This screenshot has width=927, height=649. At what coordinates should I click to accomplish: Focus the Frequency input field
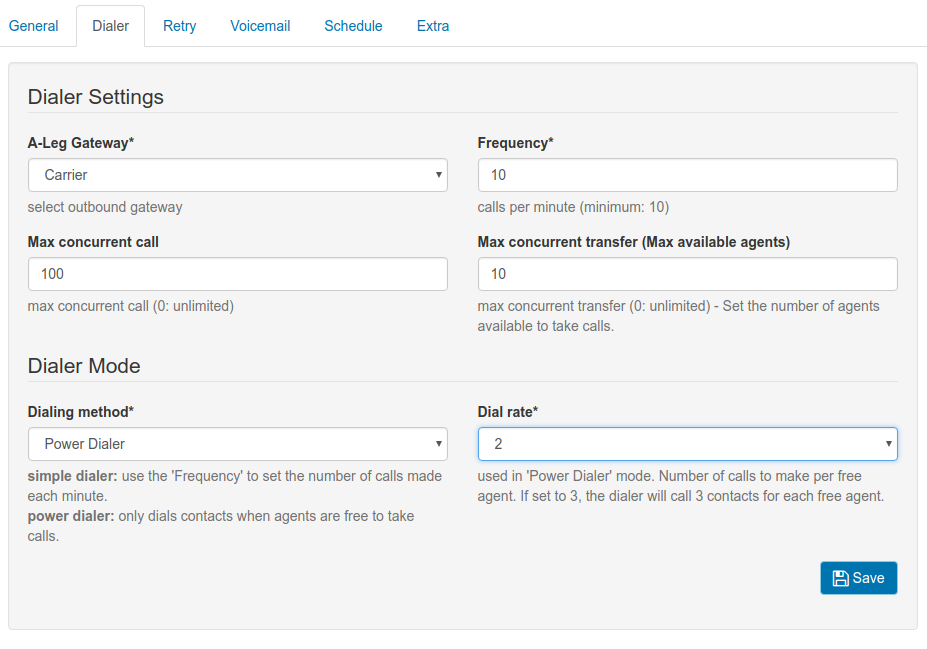pos(688,175)
